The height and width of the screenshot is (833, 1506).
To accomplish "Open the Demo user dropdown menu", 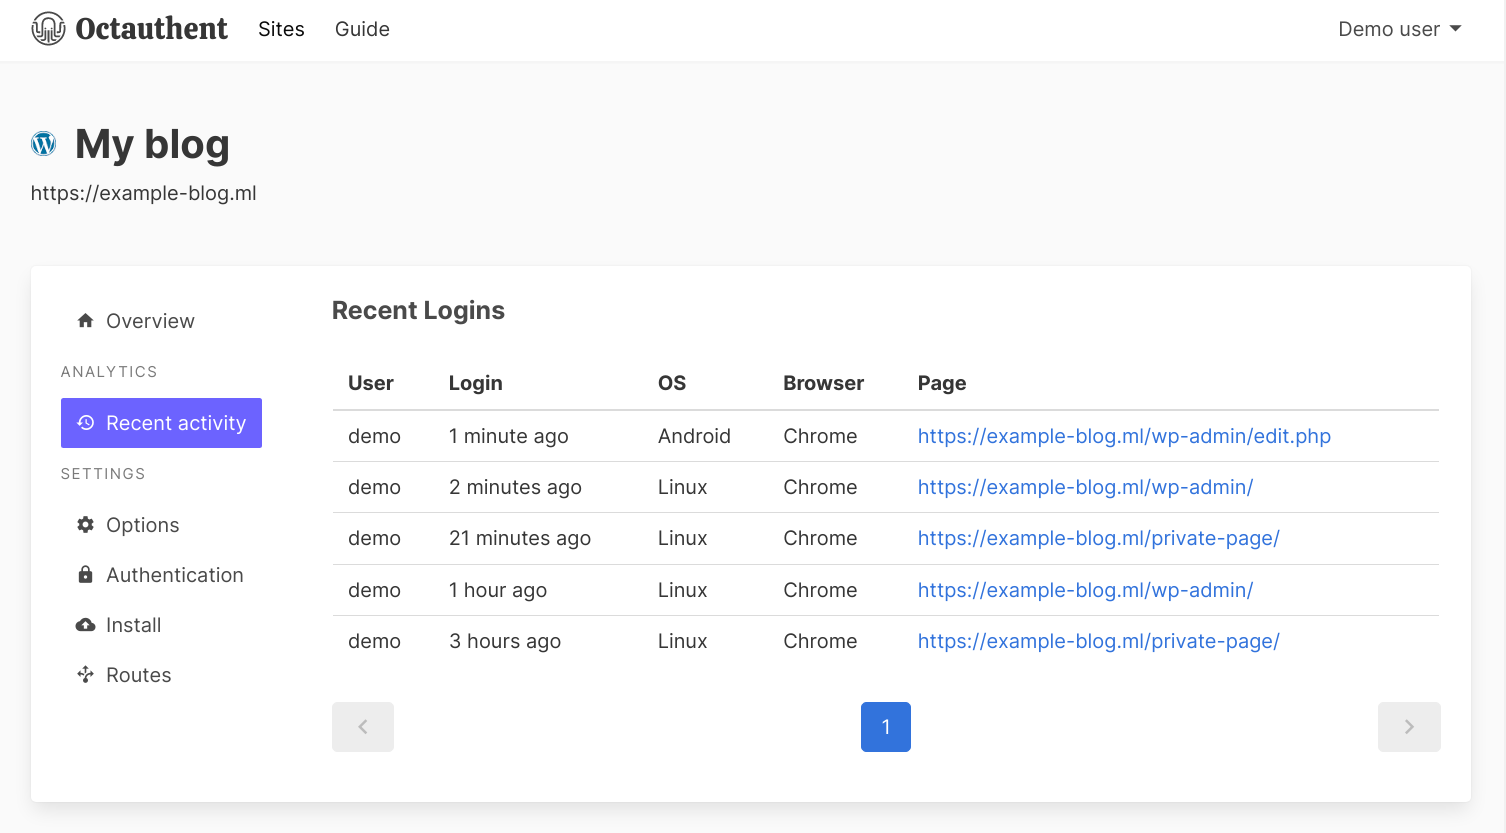I will coord(1400,29).
